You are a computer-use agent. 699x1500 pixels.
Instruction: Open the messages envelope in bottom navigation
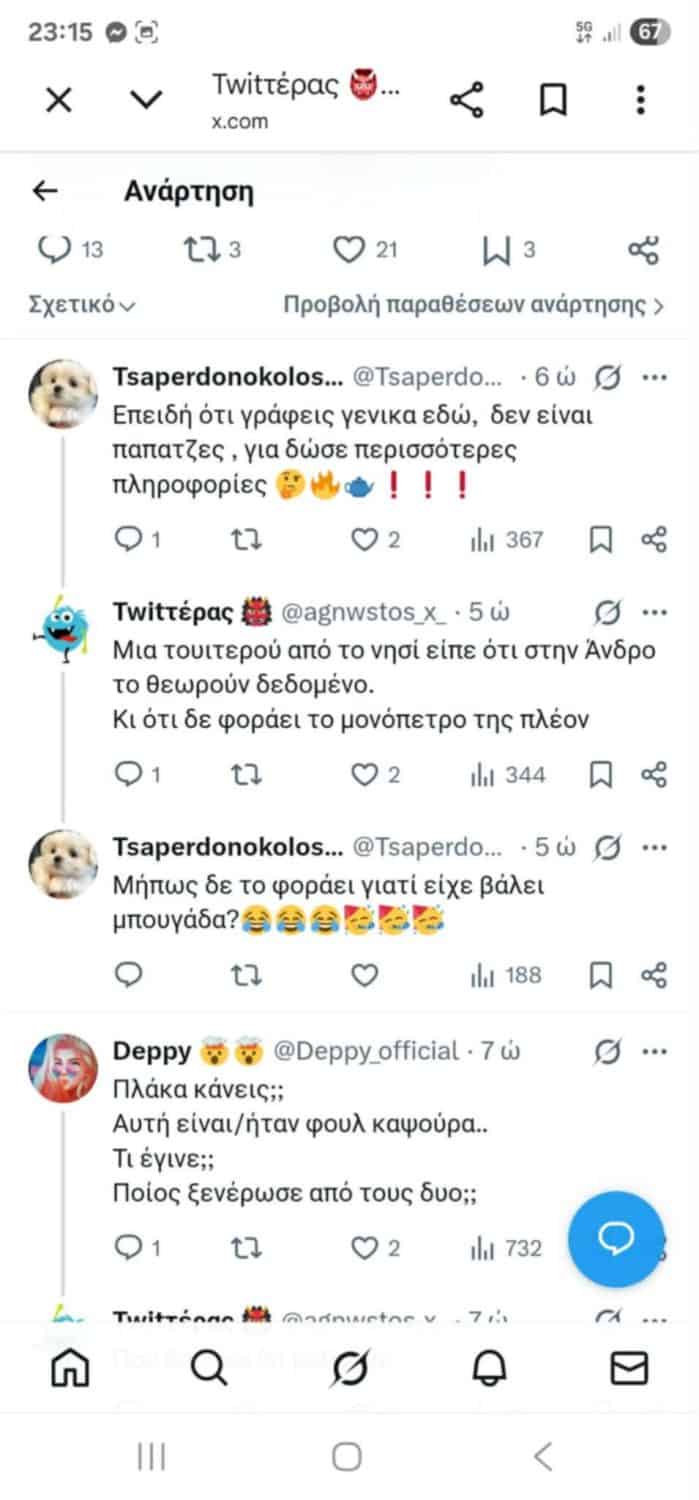629,1368
